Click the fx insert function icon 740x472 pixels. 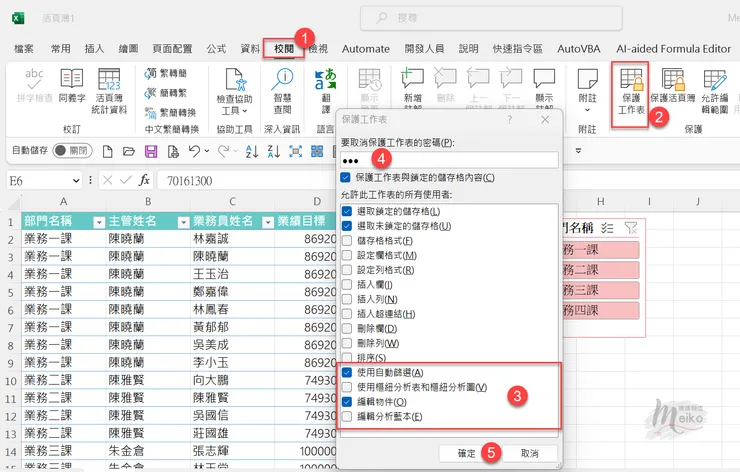(144, 180)
